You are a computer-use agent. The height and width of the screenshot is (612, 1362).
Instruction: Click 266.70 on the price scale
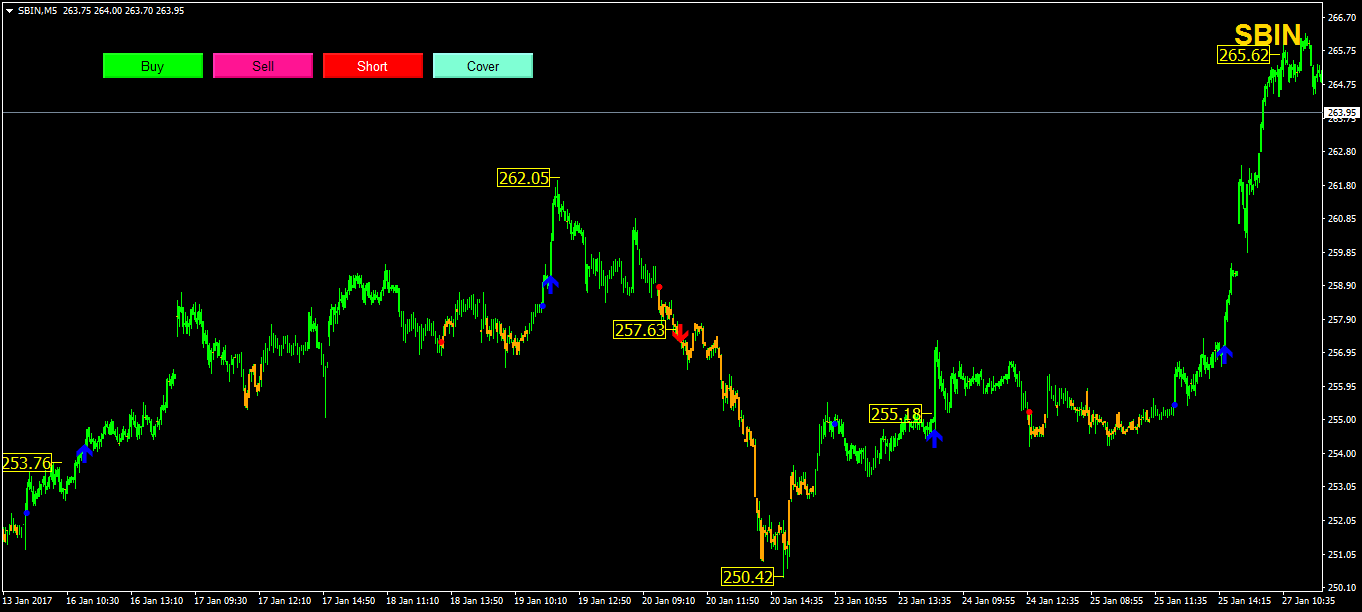click(x=1341, y=17)
